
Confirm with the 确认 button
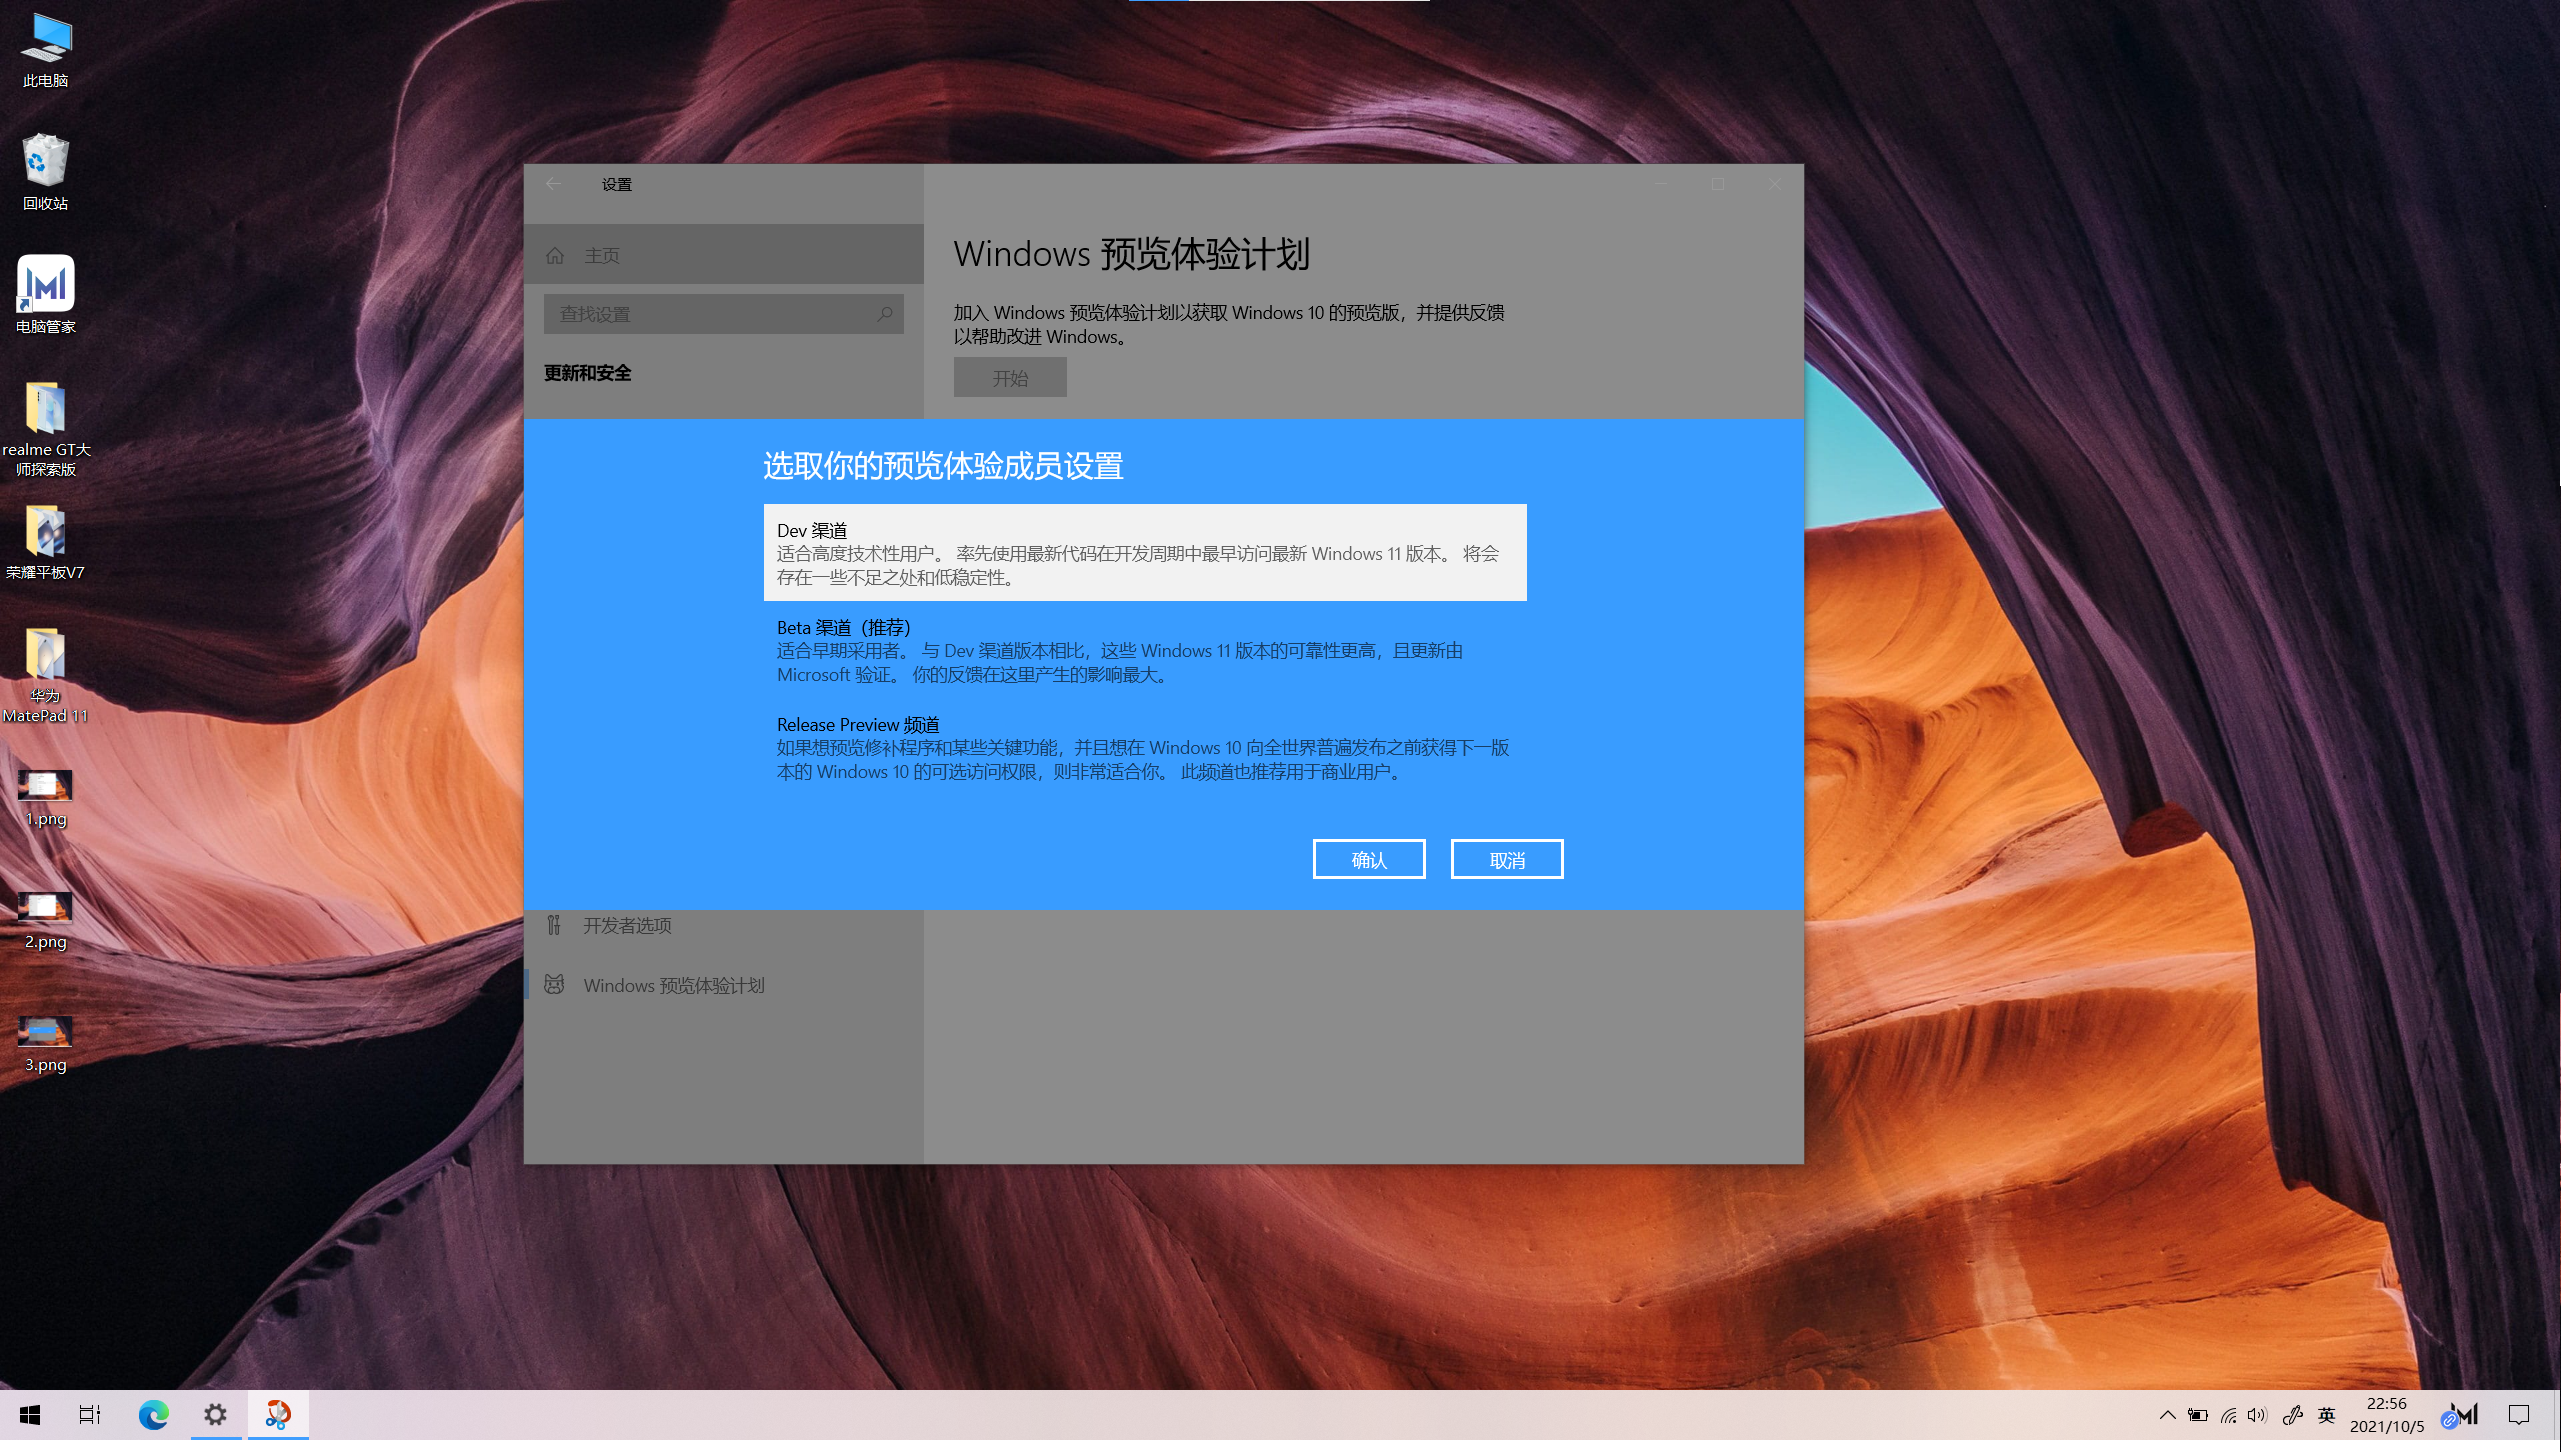[x=1369, y=859]
